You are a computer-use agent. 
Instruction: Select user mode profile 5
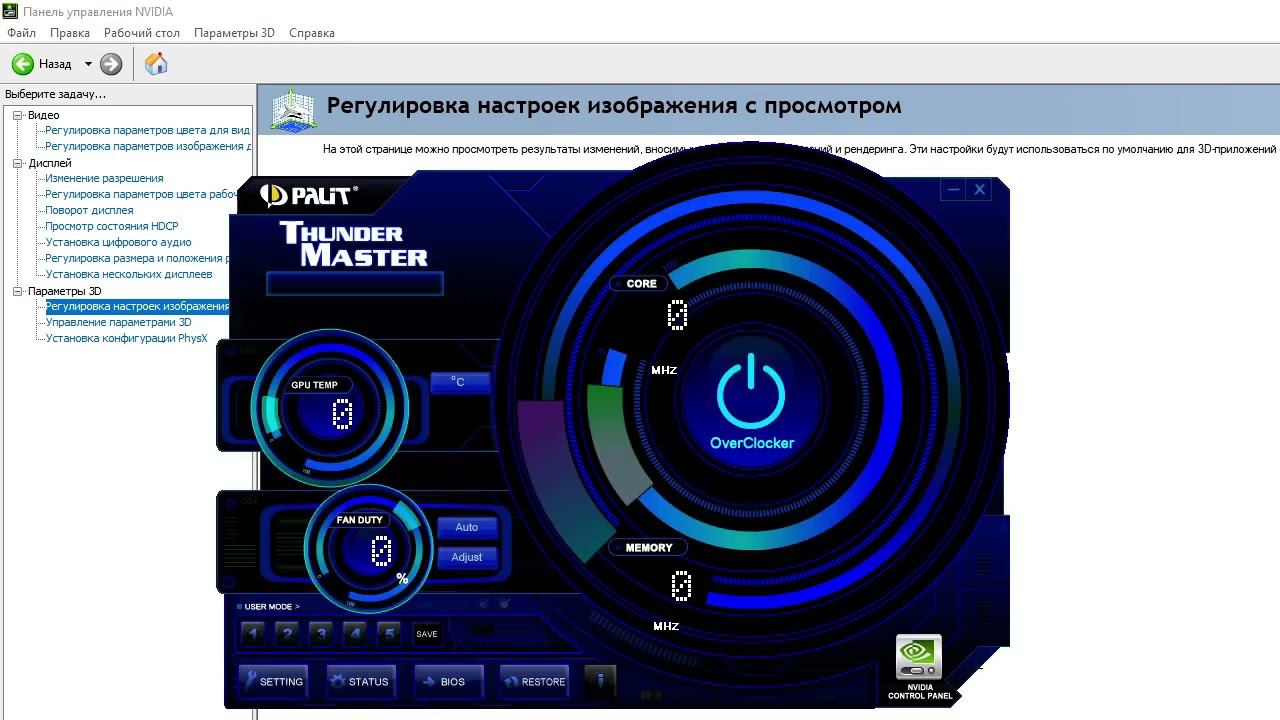point(389,633)
